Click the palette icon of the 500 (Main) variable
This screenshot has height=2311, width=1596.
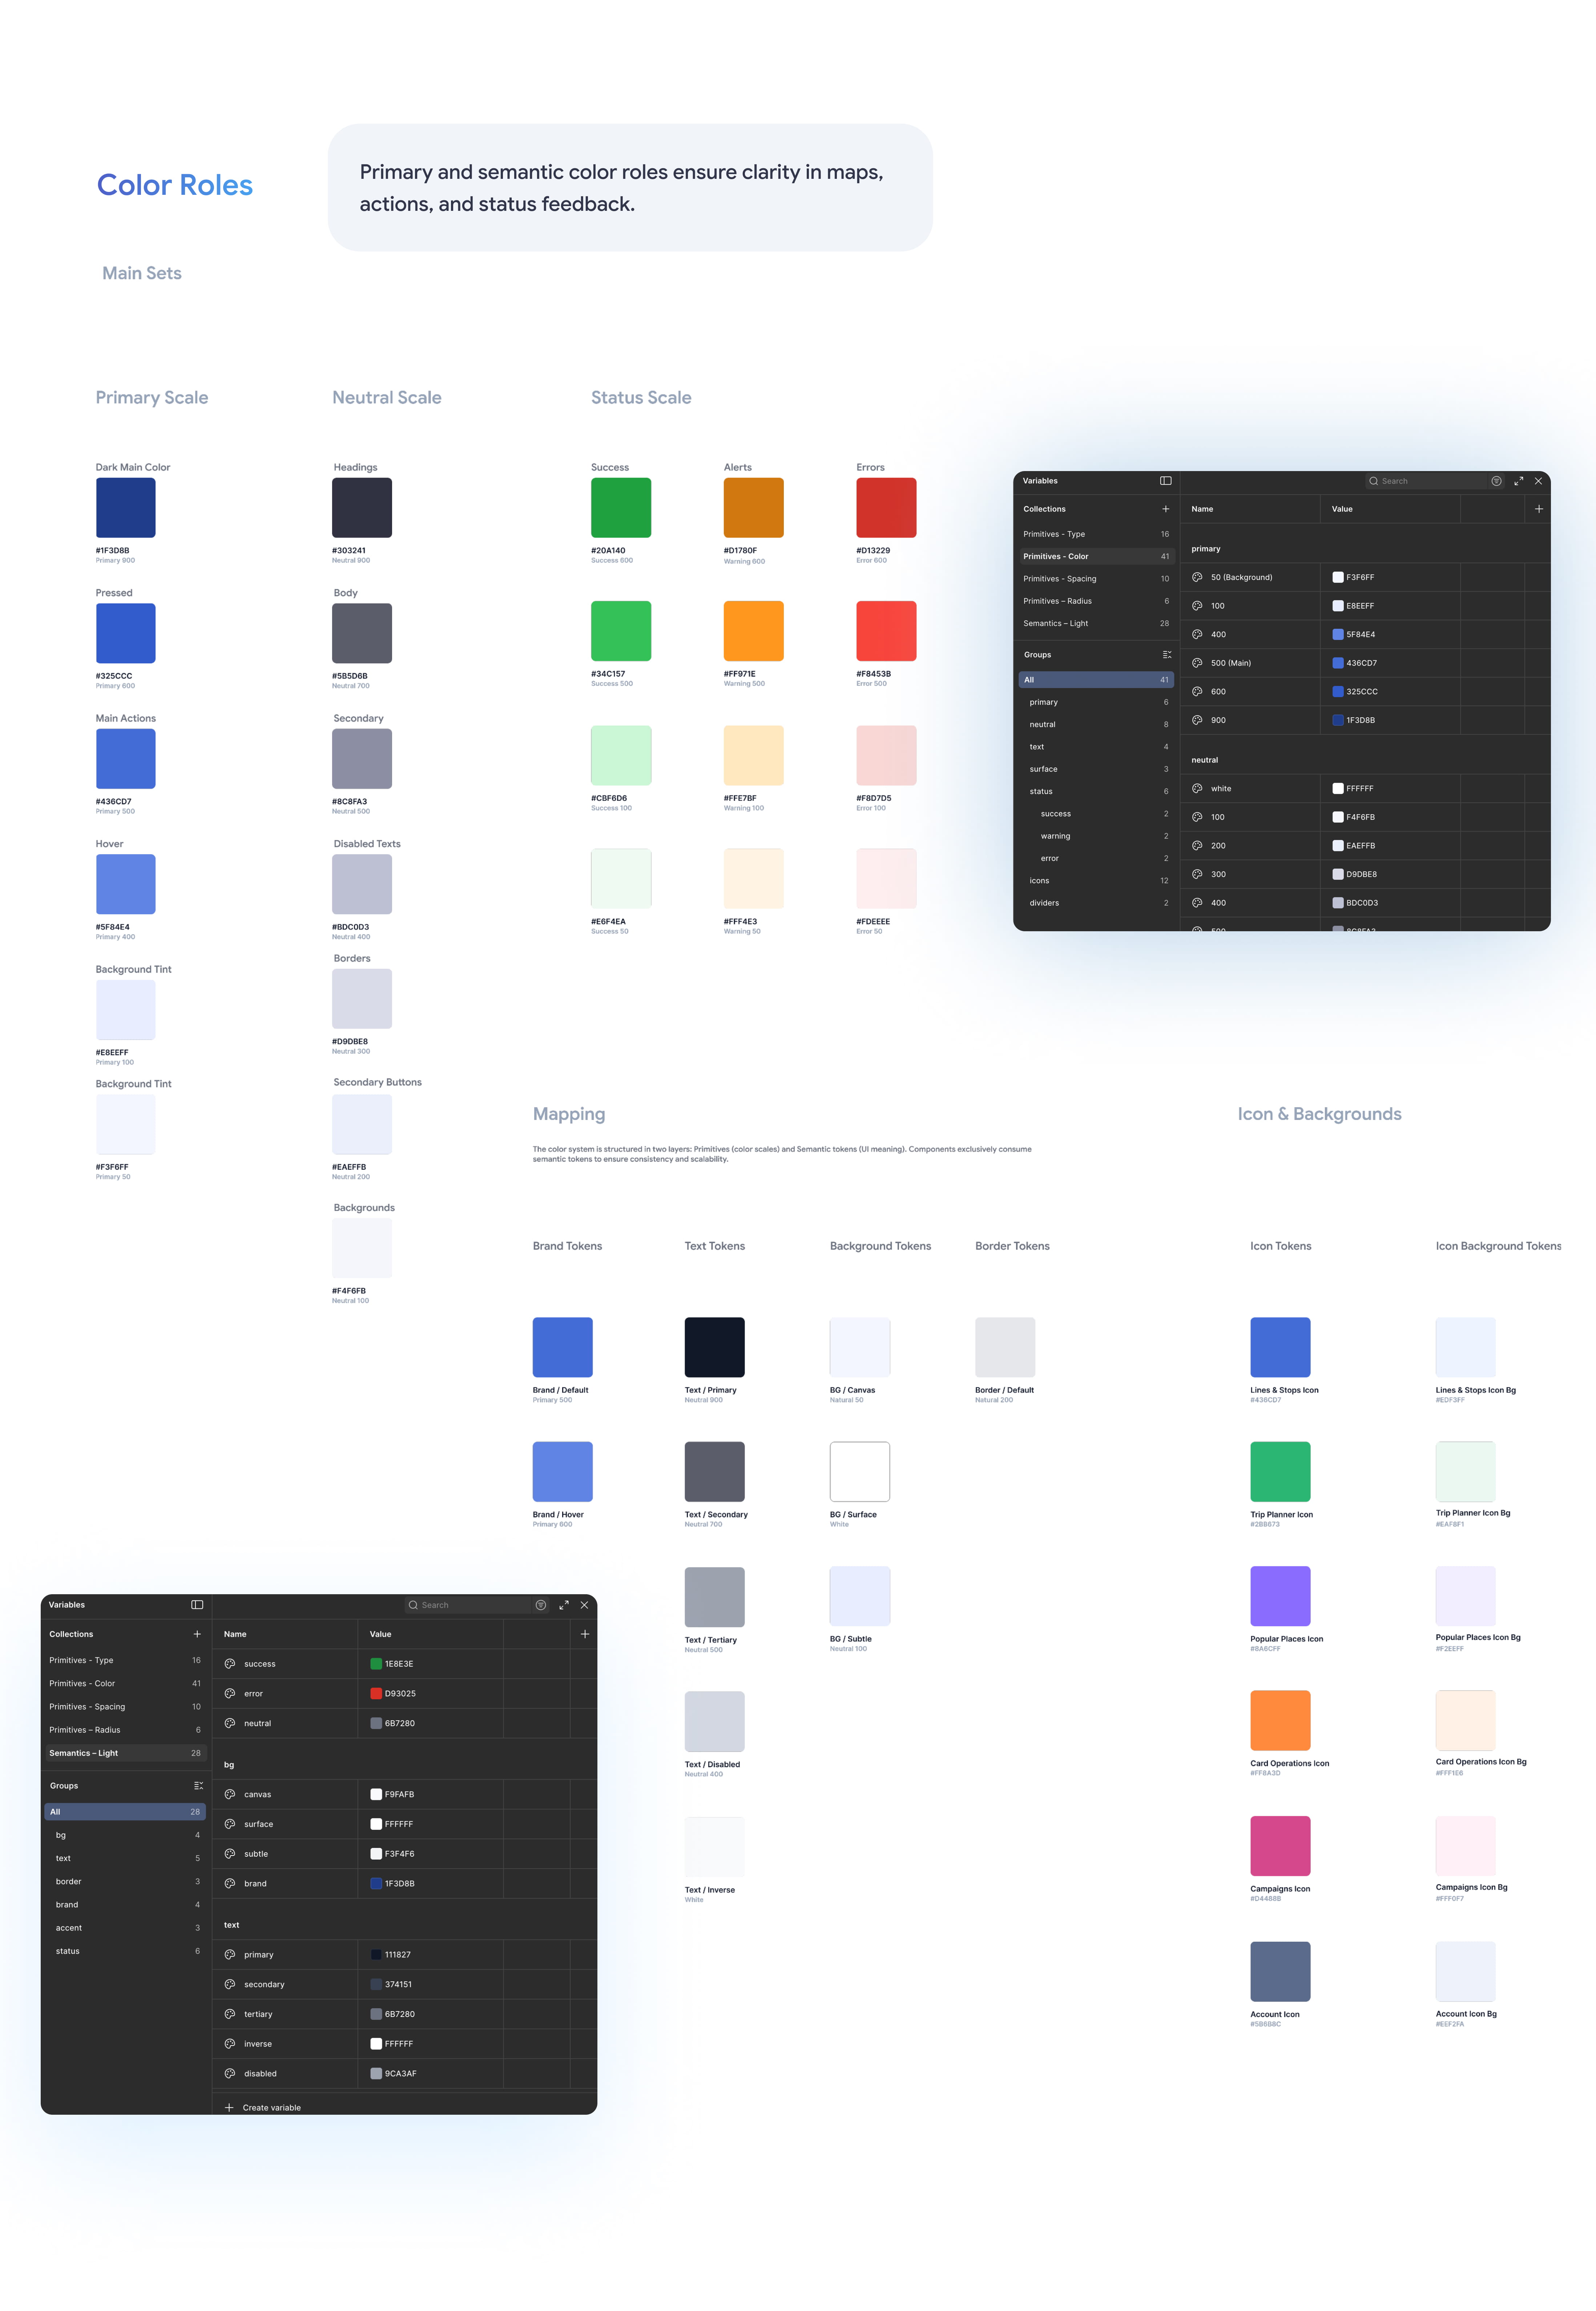point(1197,663)
